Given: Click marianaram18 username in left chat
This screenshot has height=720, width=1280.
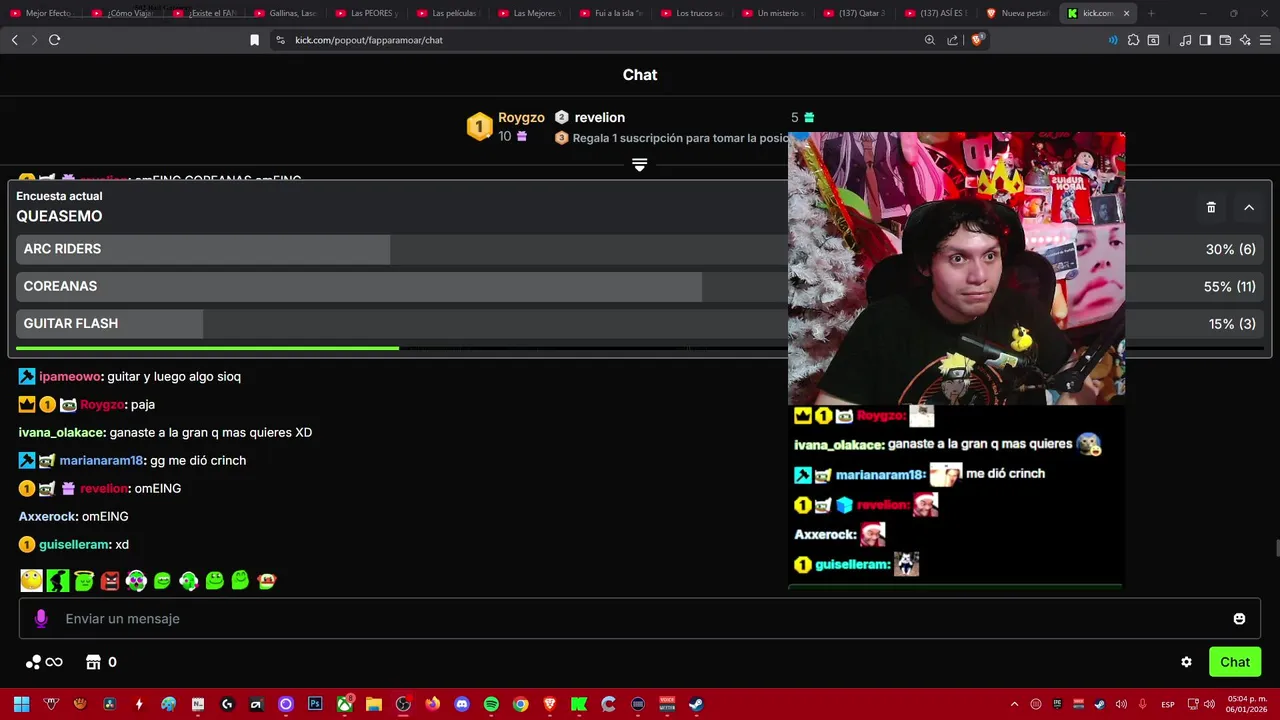Looking at the screenshot, I should click(x=101, y=460).
